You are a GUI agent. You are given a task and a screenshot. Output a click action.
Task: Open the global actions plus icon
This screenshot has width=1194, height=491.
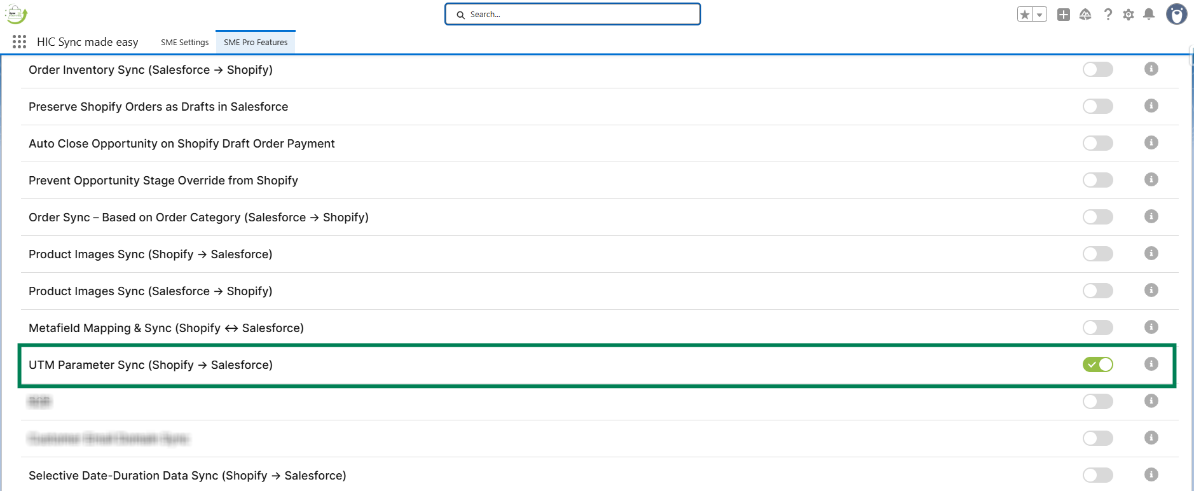coord(1063,15)
